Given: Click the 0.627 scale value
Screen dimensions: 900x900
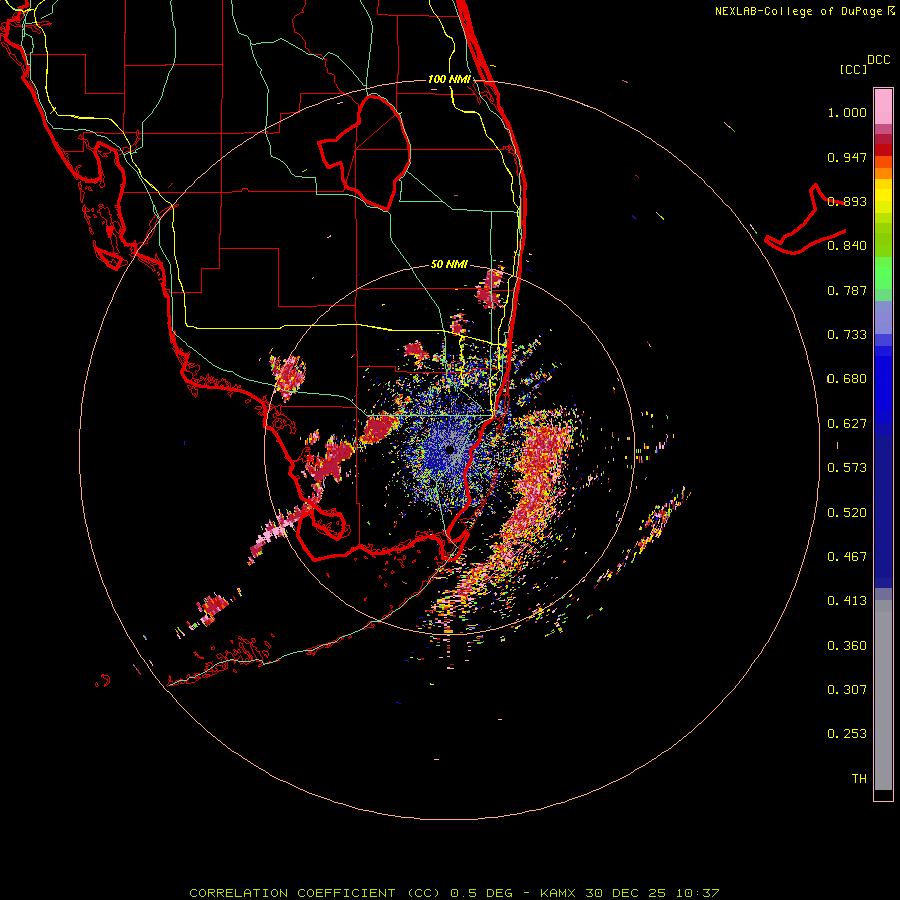Looking at the screenshot, I should coord(847,424).
